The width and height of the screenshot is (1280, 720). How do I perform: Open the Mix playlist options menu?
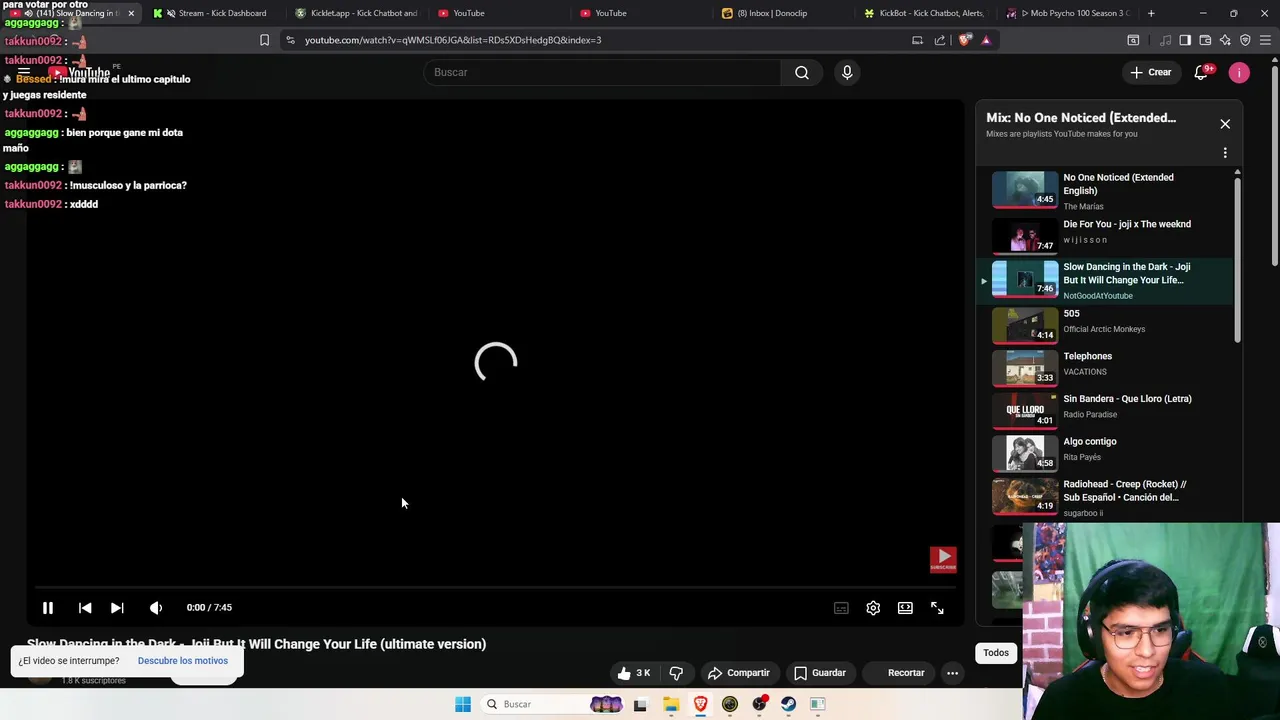point(1225,153)
